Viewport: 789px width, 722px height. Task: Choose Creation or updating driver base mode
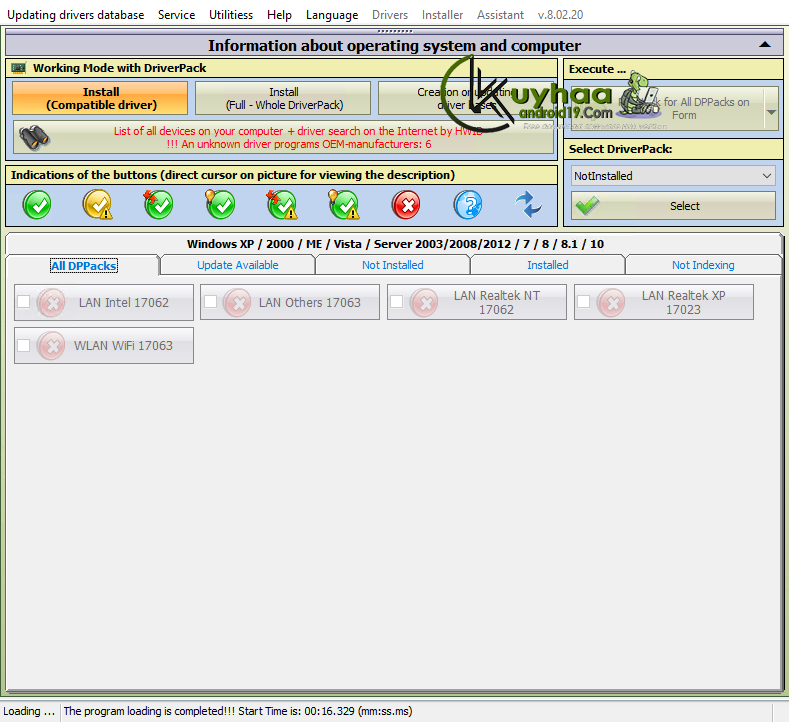click(x=465, y=99)
